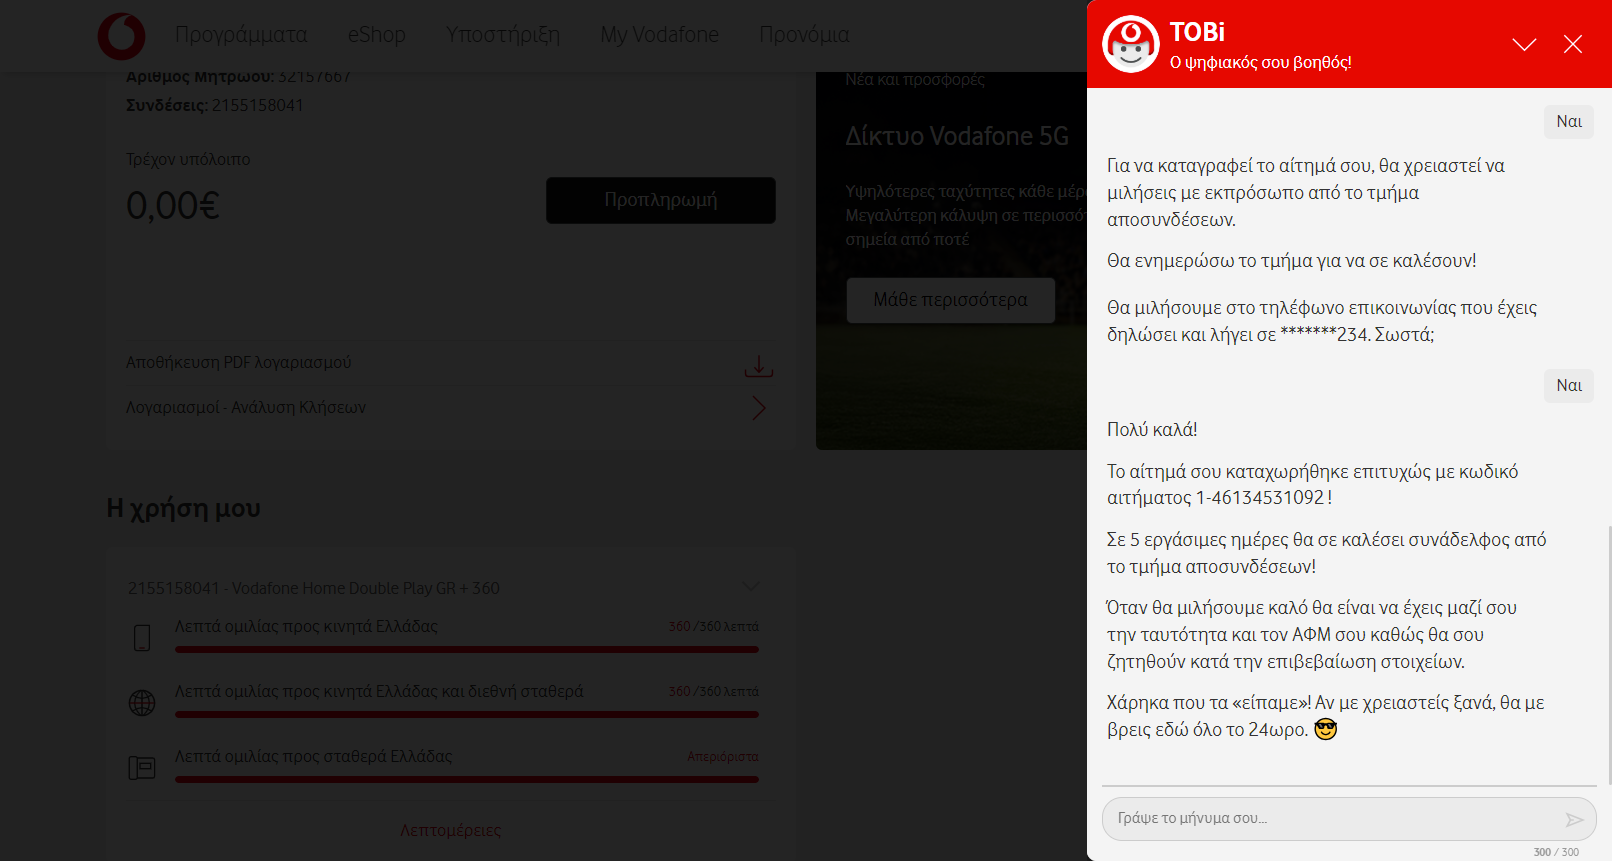
Task: Click the sunglasses emoji in last message
Action: coord(1326,730)
